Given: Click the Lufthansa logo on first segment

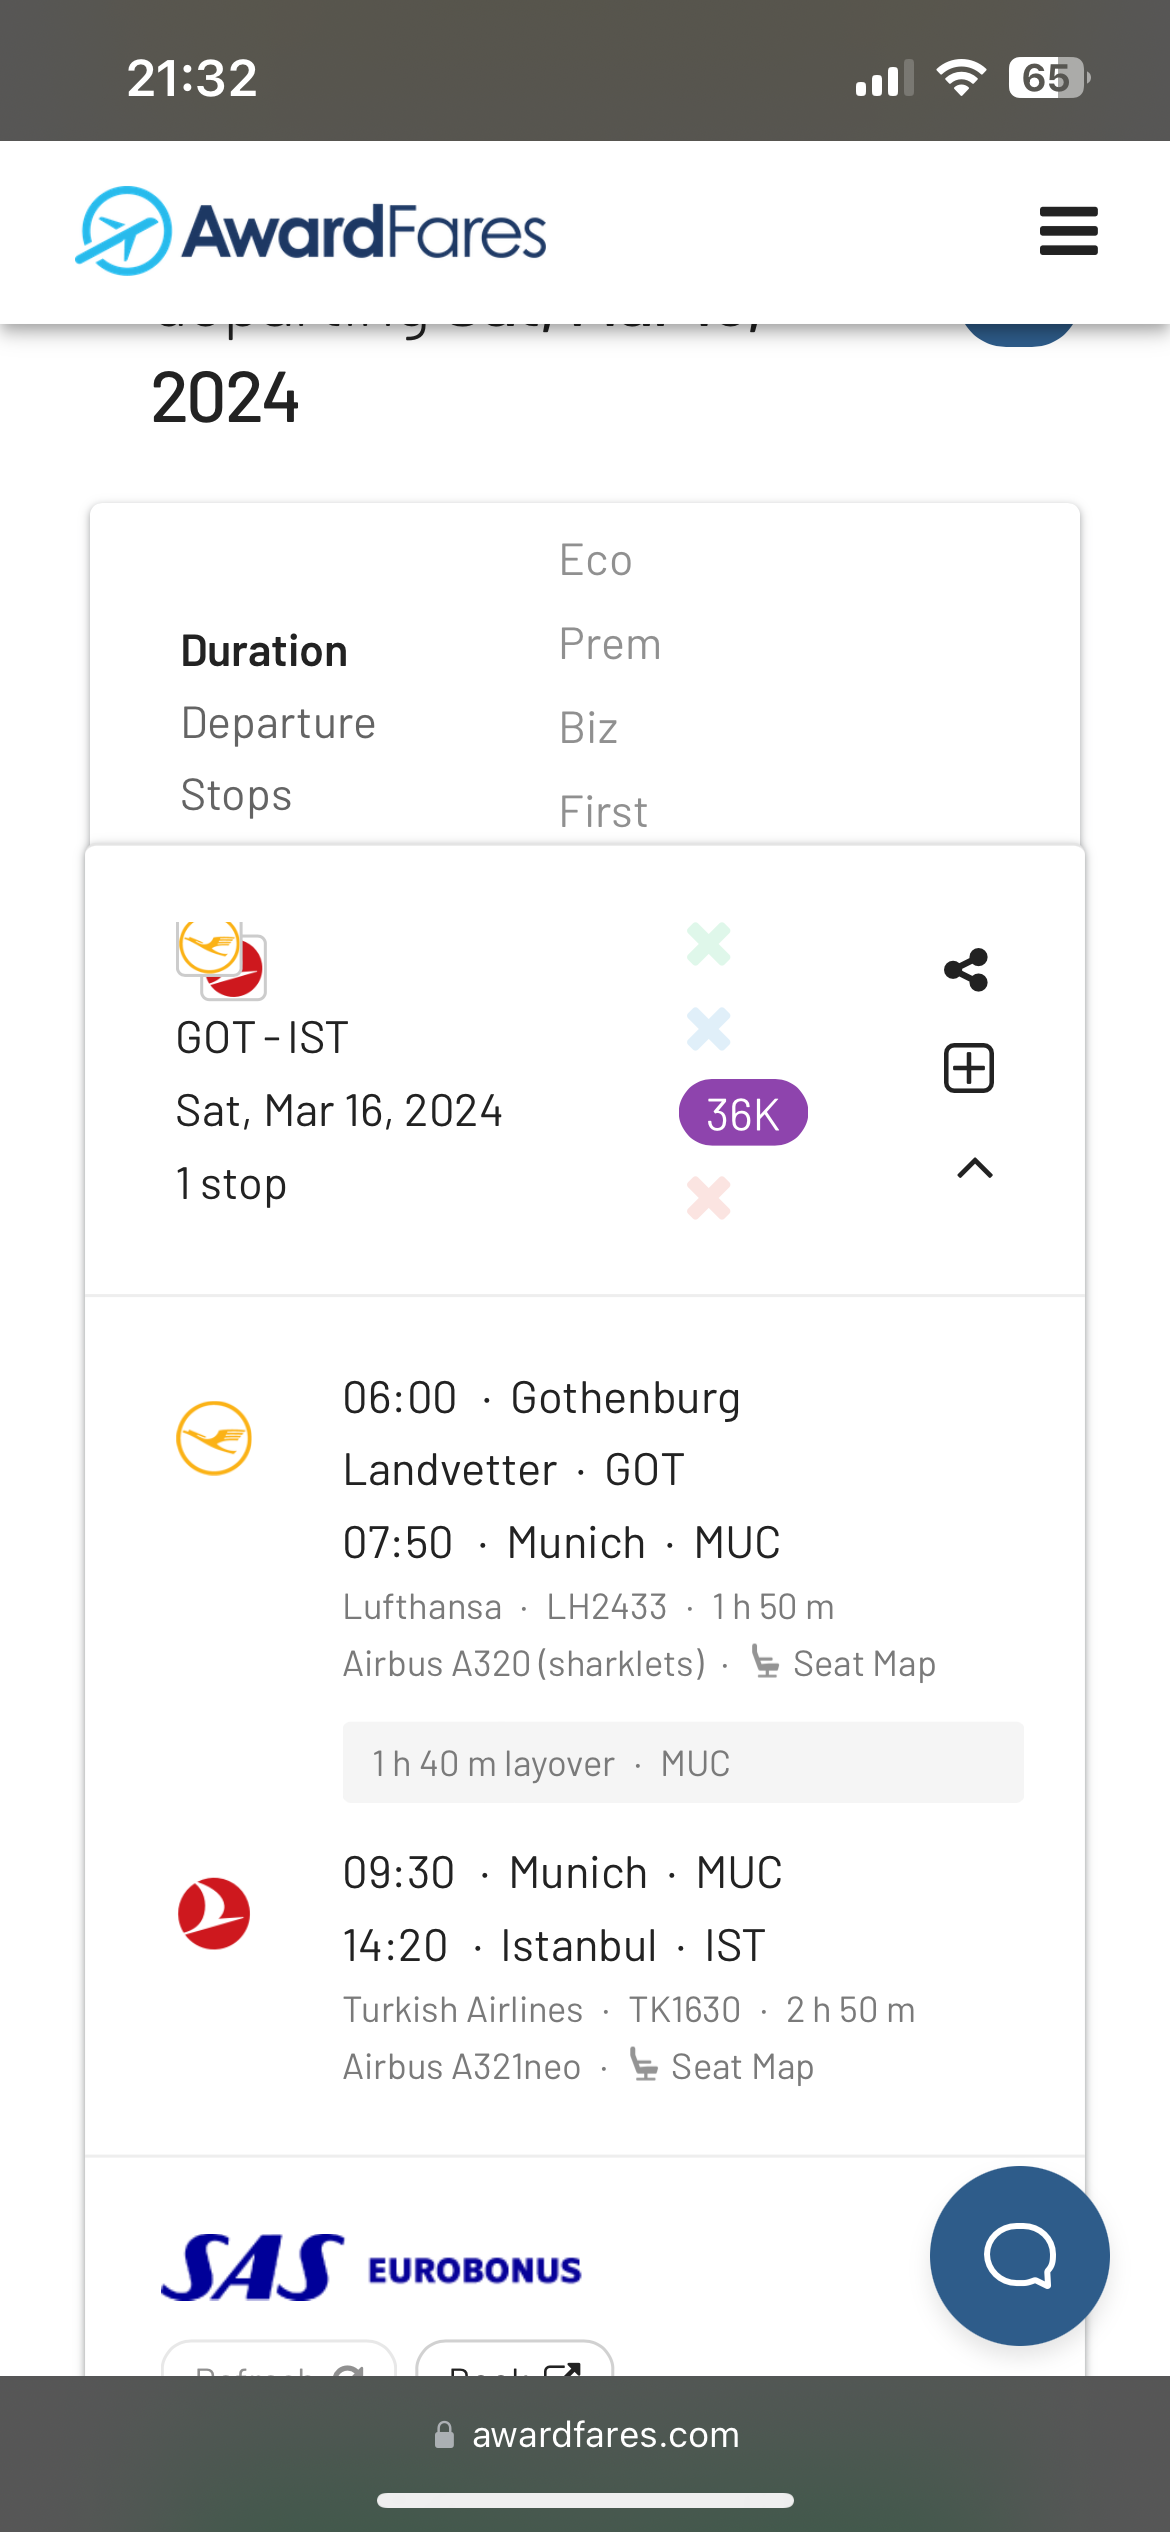Looking at the screenshot, I should [x=214, y=1438].
